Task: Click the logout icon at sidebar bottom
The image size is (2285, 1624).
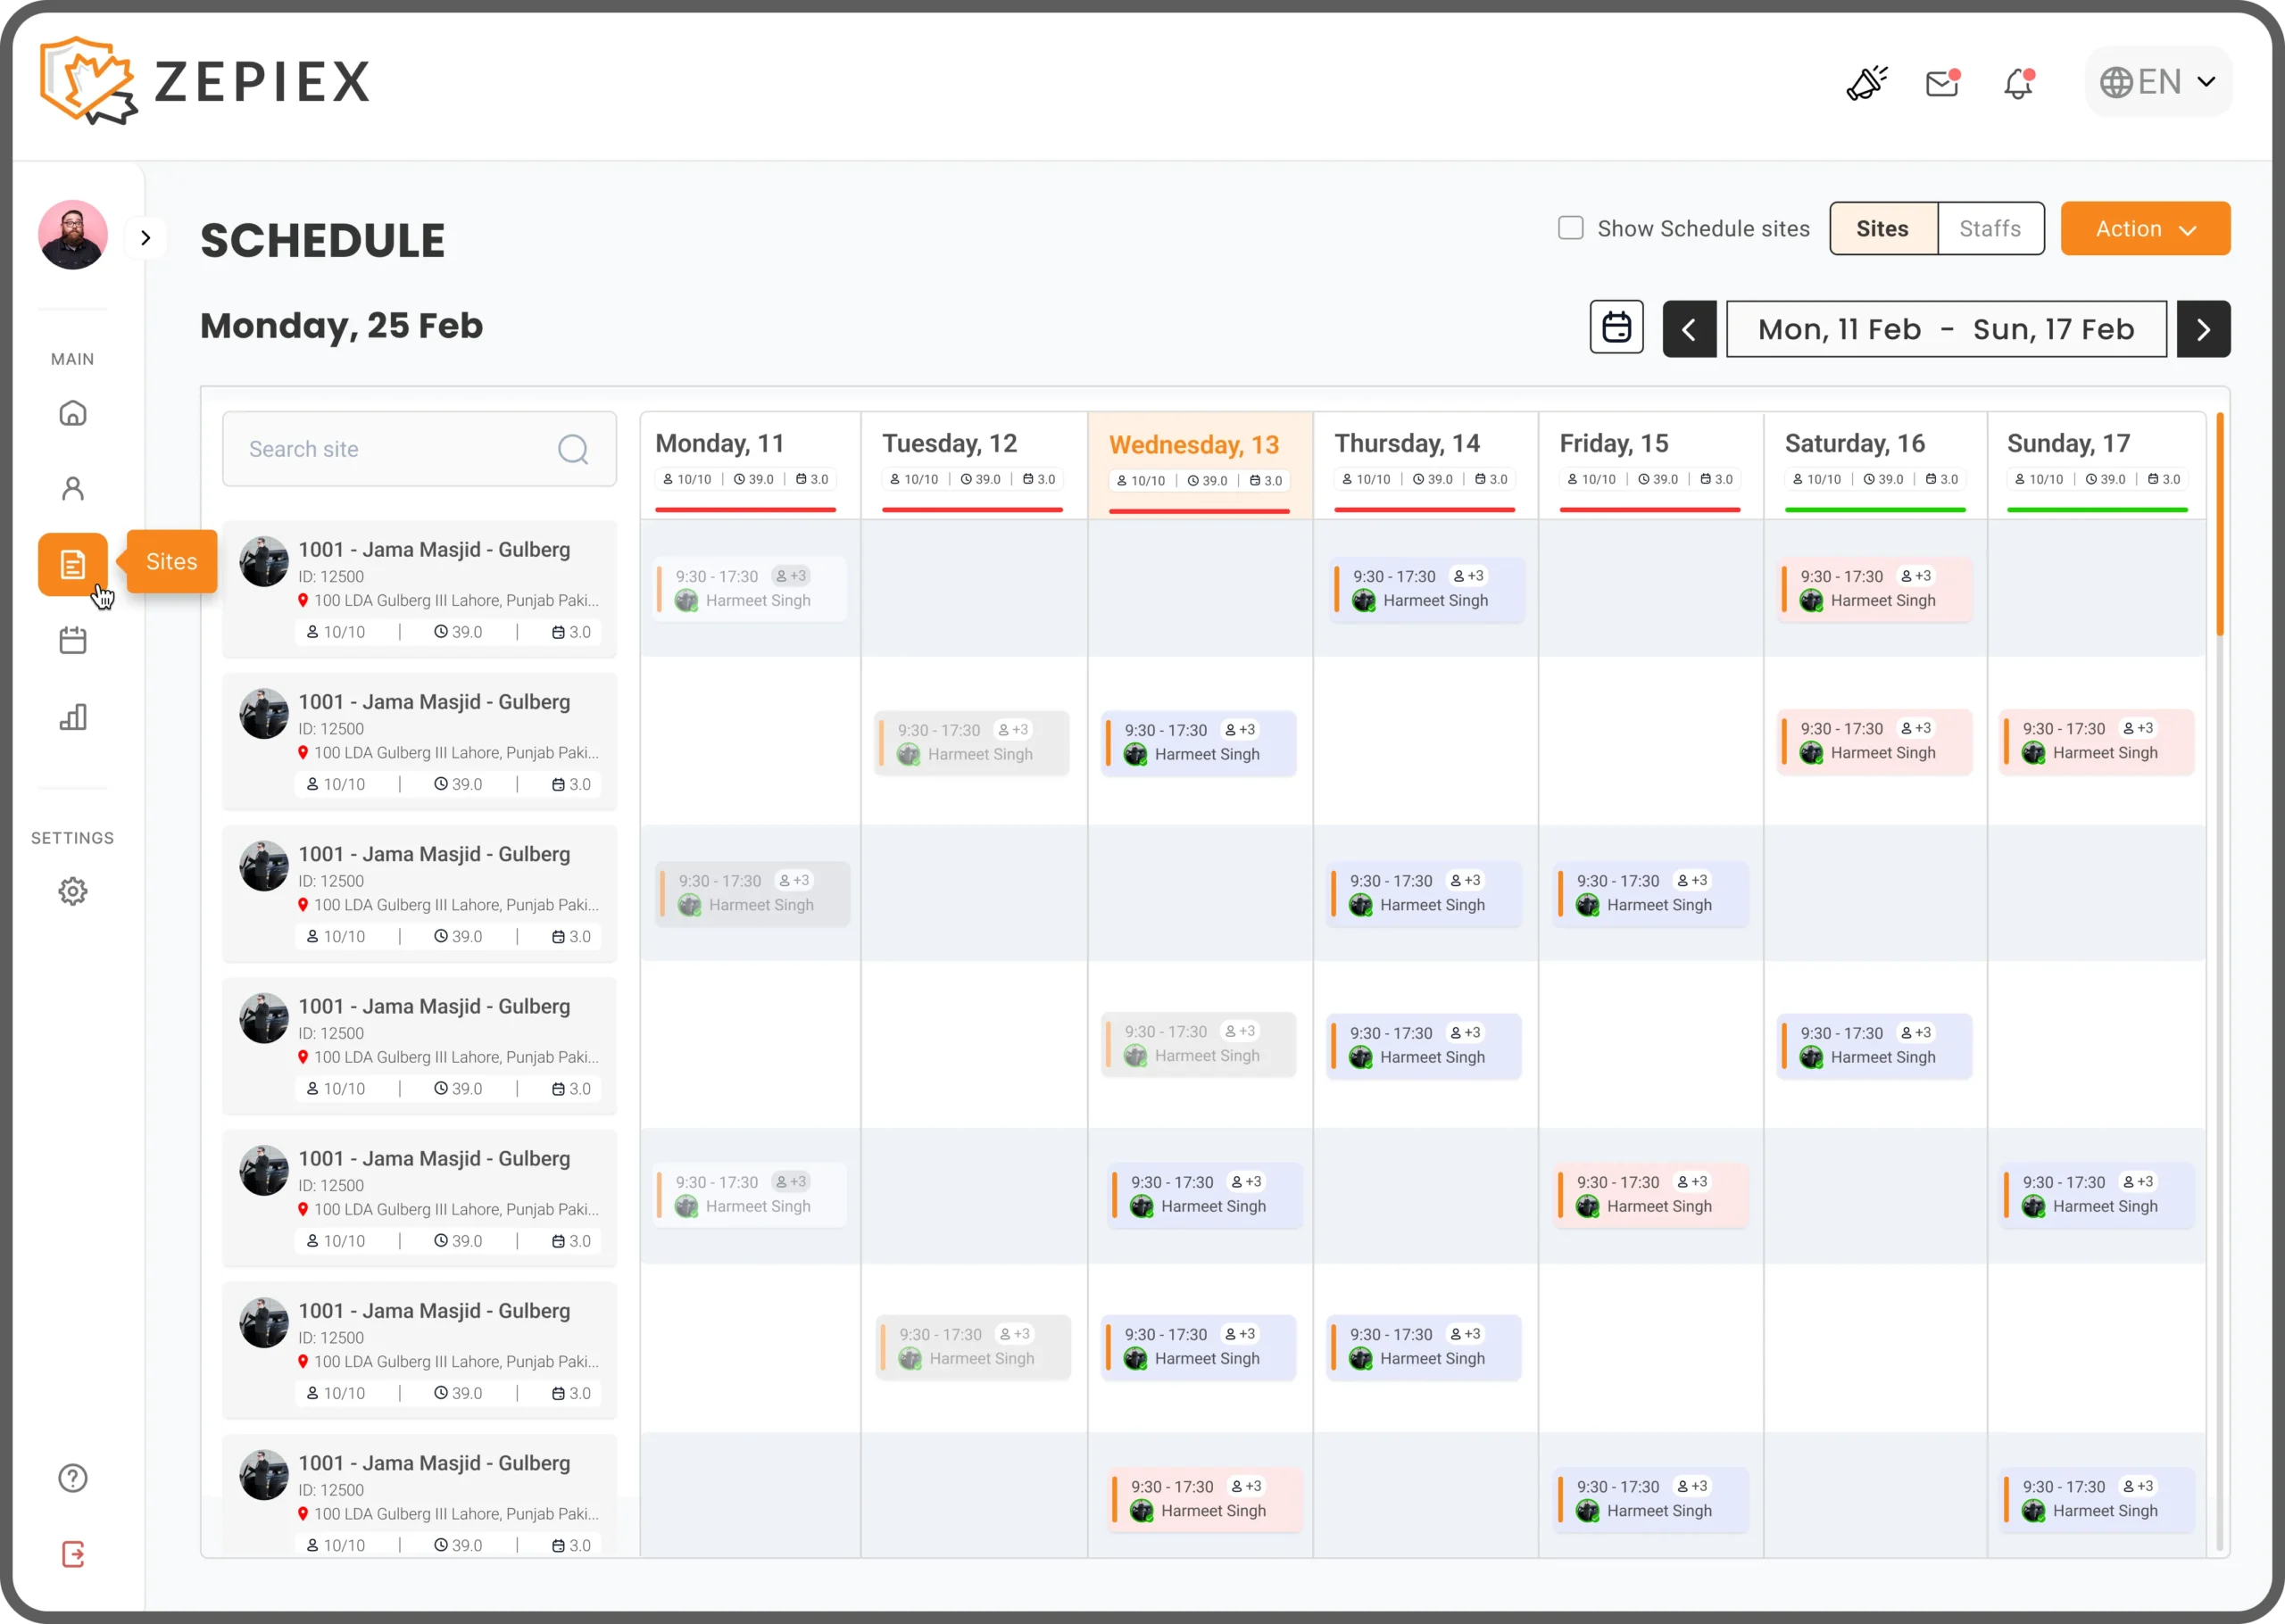Action: pos(73,1554)
